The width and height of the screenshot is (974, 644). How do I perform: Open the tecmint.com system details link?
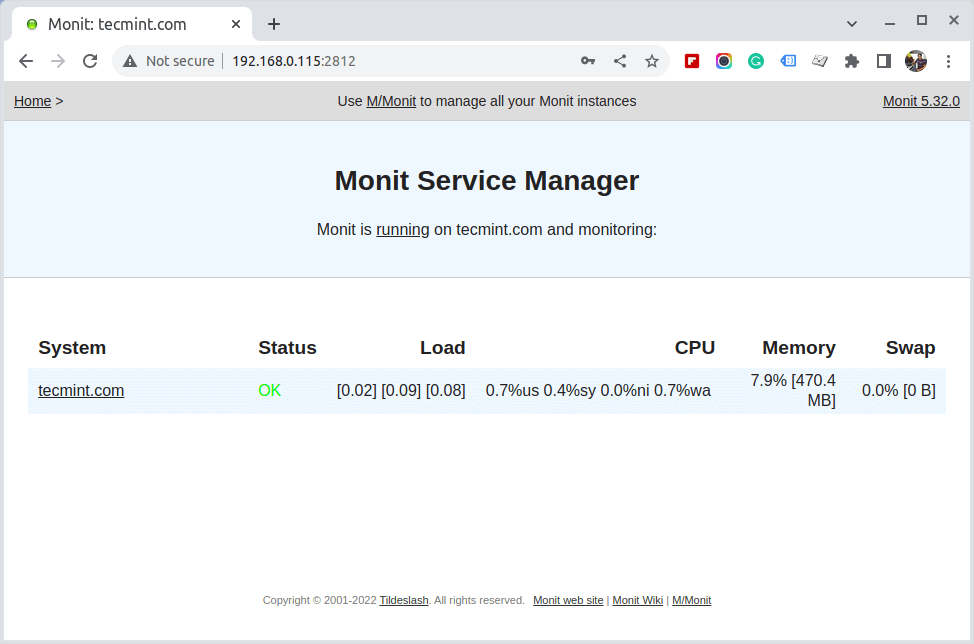(81, 390)
